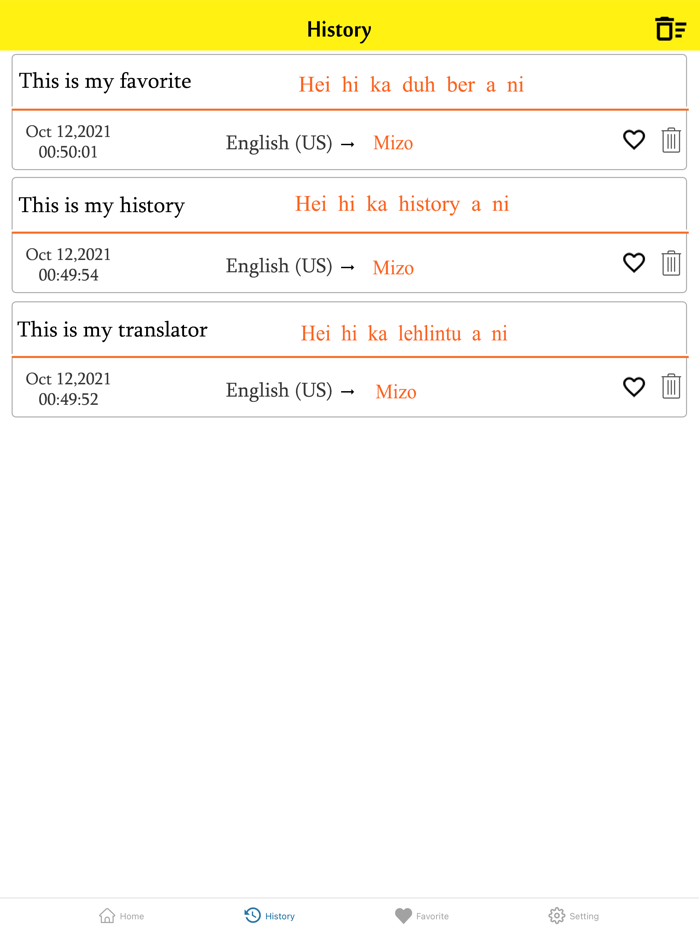Toggle the heart on 'This is my favorite'

[x=634, y=140]
